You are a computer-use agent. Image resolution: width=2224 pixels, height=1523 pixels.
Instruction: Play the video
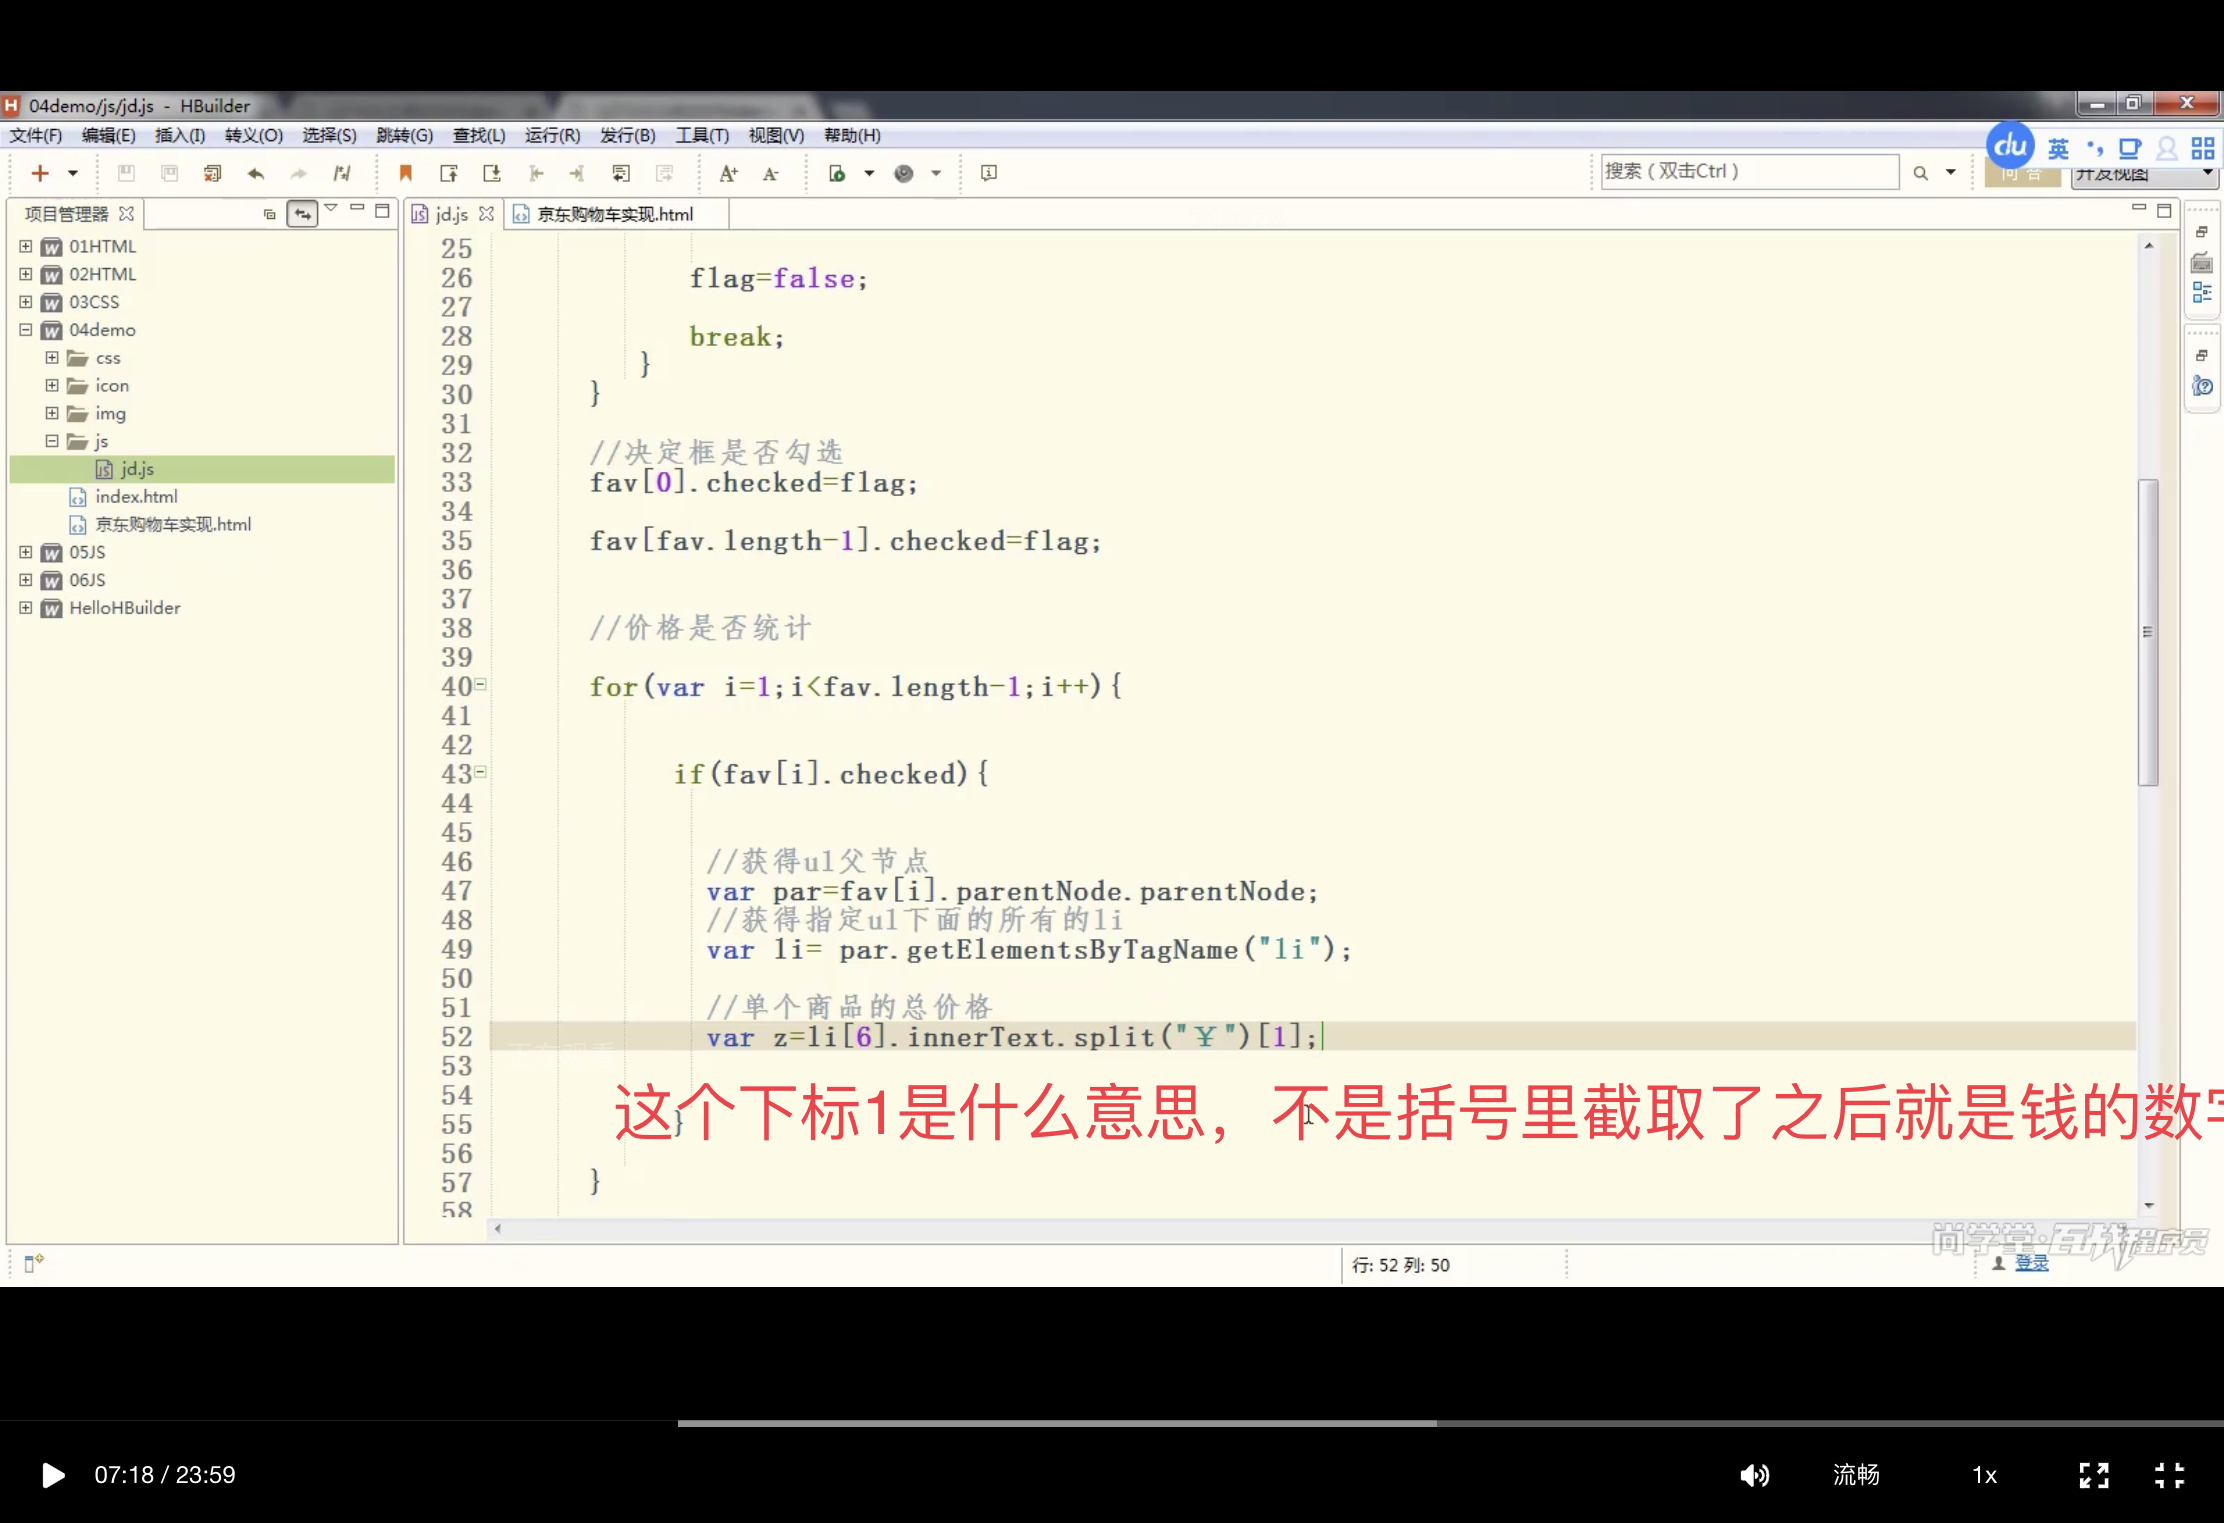point(53,1475)
